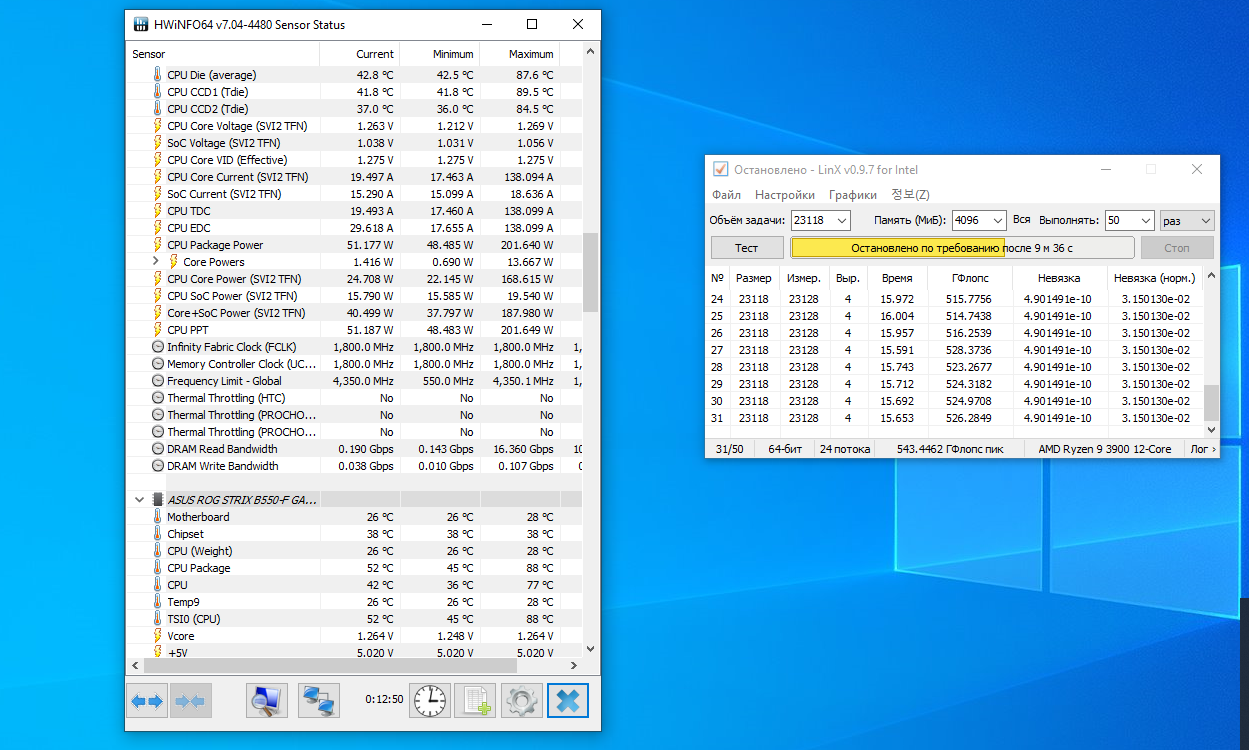Click round icon beside DRAM Read Bandwidth
Image resolution: width=1249 pixels, height=750 pixels.
pyautogui.click(x=157, y=449)
